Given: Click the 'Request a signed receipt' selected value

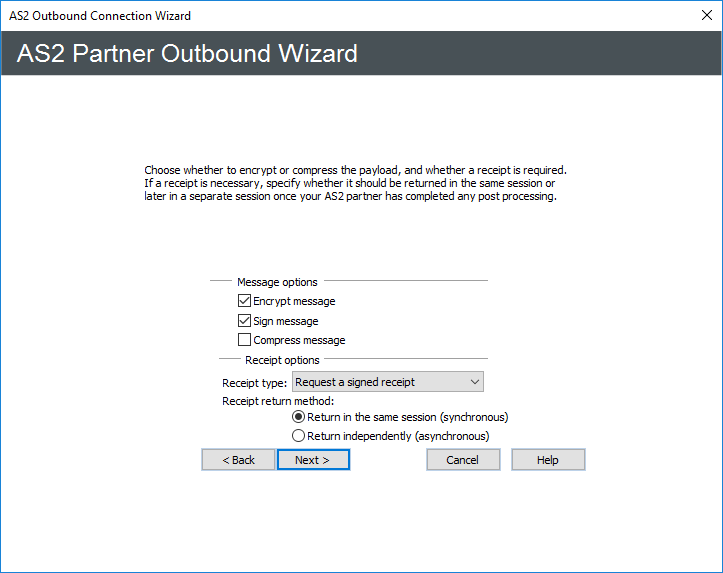Looking at the screenshot, I should 355,382.
